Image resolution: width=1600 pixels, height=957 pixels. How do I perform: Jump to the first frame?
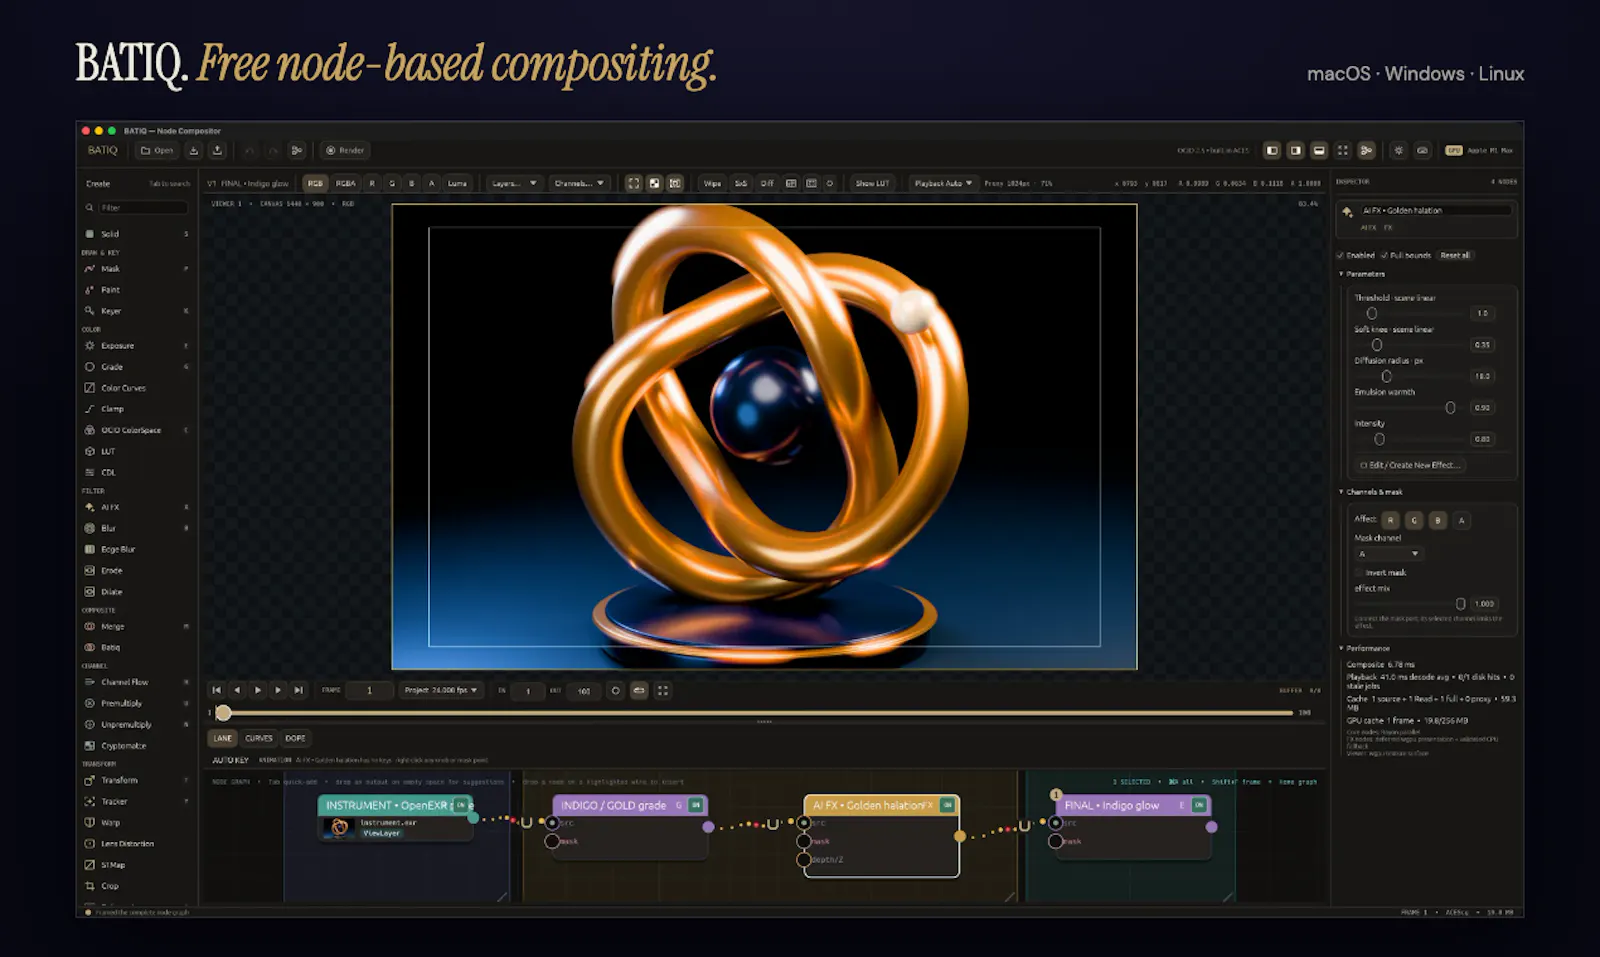click(216, 690)
